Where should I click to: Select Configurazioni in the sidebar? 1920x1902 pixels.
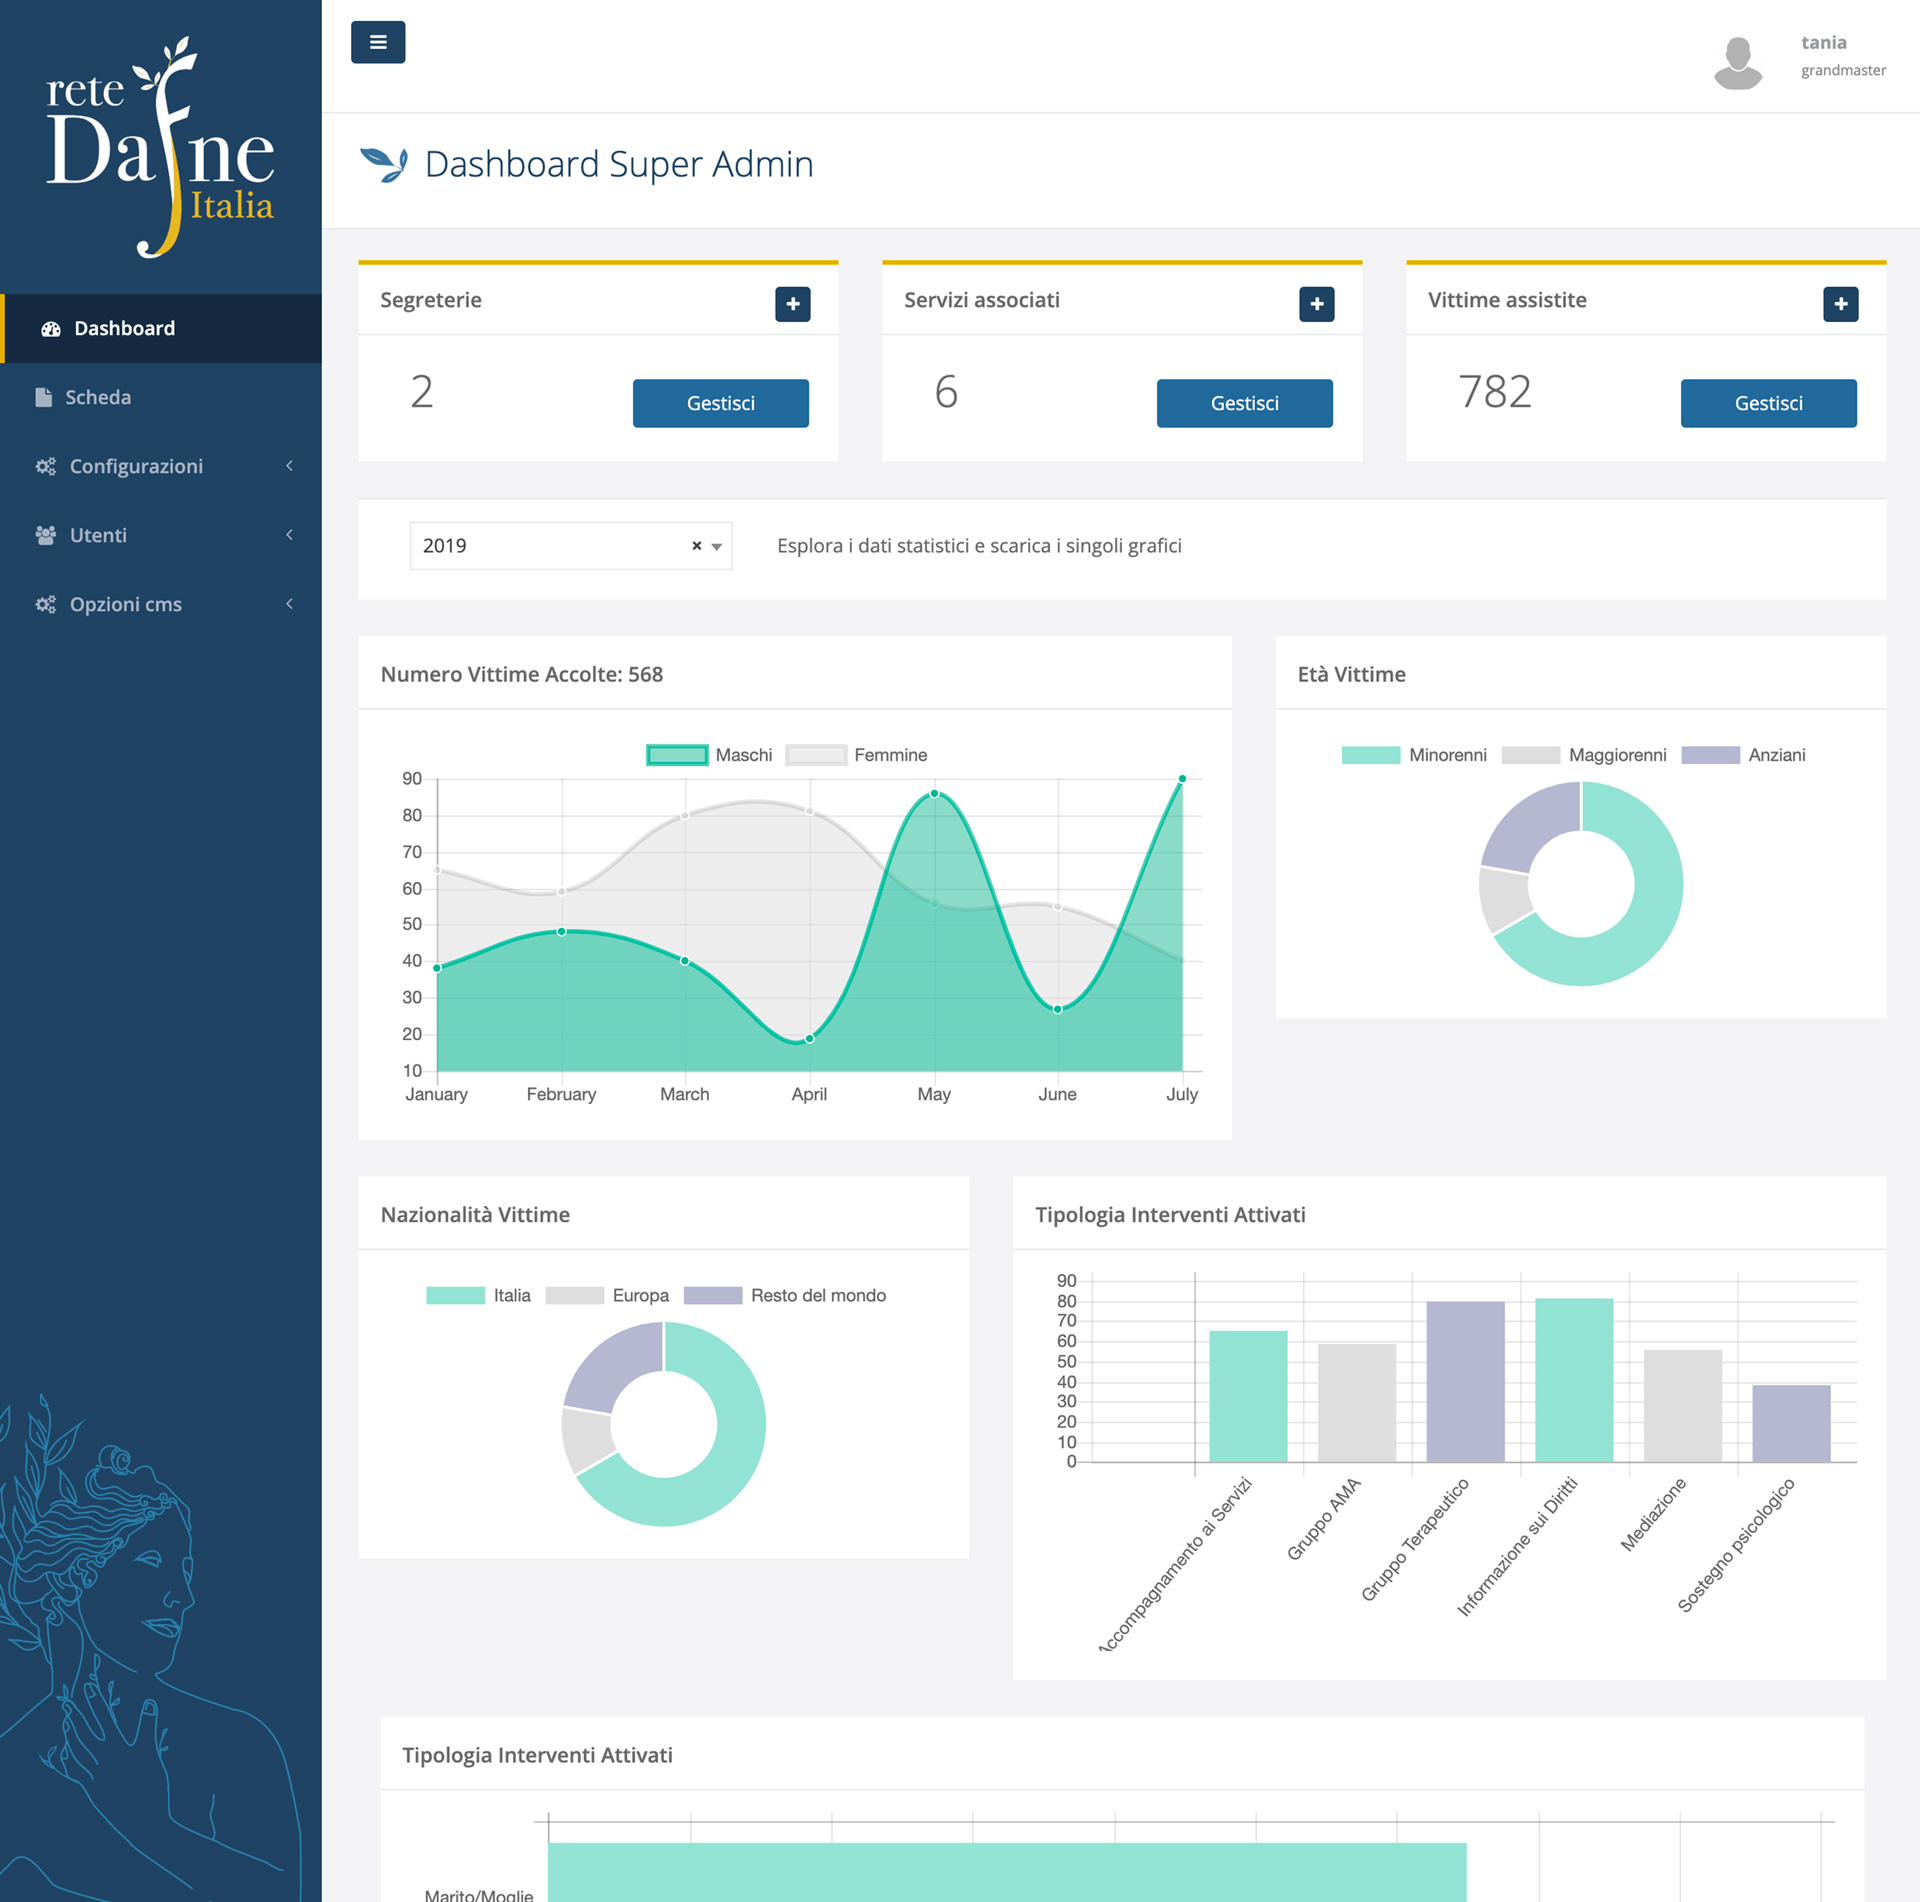pos(161,466)
